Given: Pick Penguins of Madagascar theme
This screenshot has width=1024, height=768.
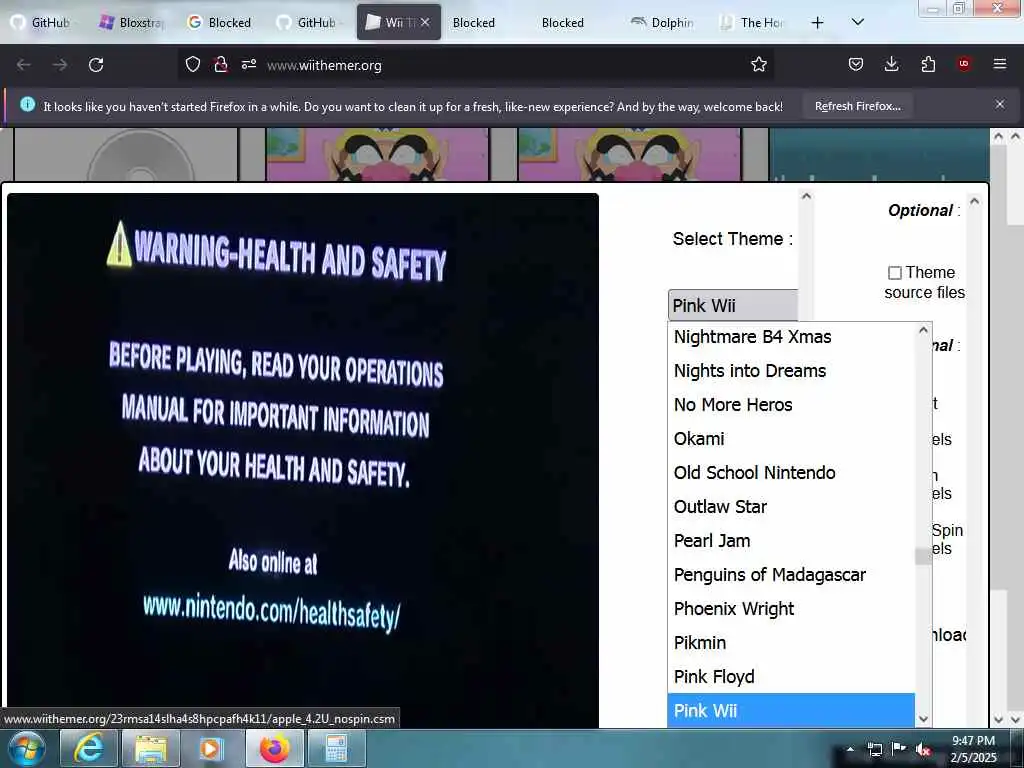Looking at the screenshot, I should point(791,575).
